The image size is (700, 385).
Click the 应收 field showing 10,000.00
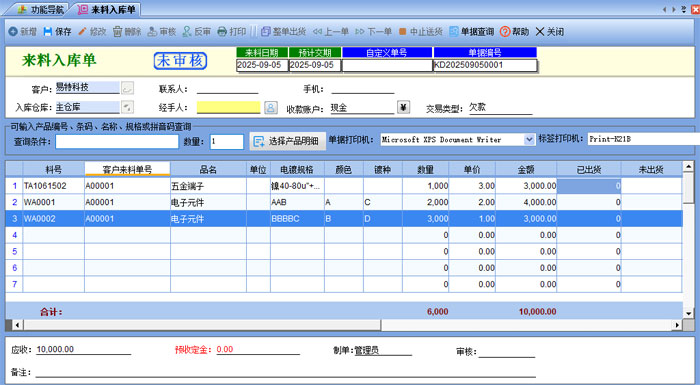click(x=83, y=349)
